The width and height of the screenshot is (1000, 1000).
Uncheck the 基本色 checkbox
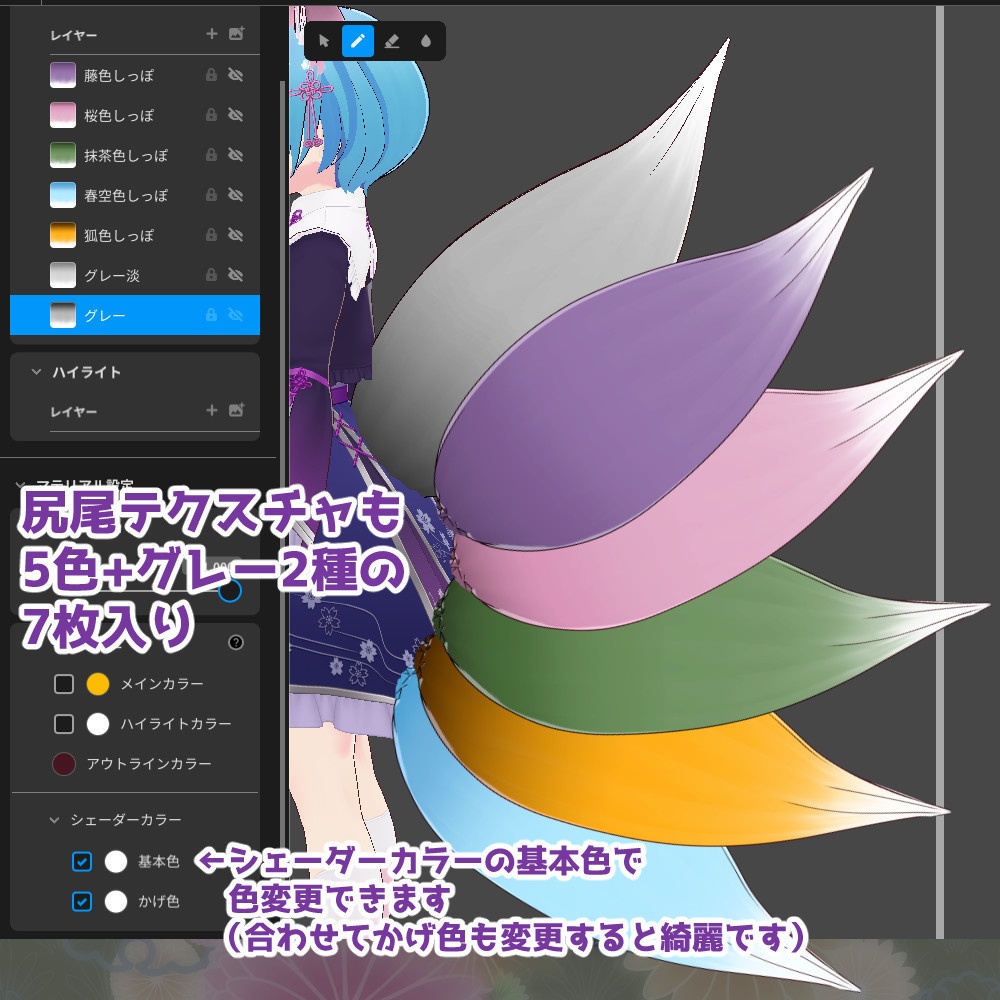83,861
